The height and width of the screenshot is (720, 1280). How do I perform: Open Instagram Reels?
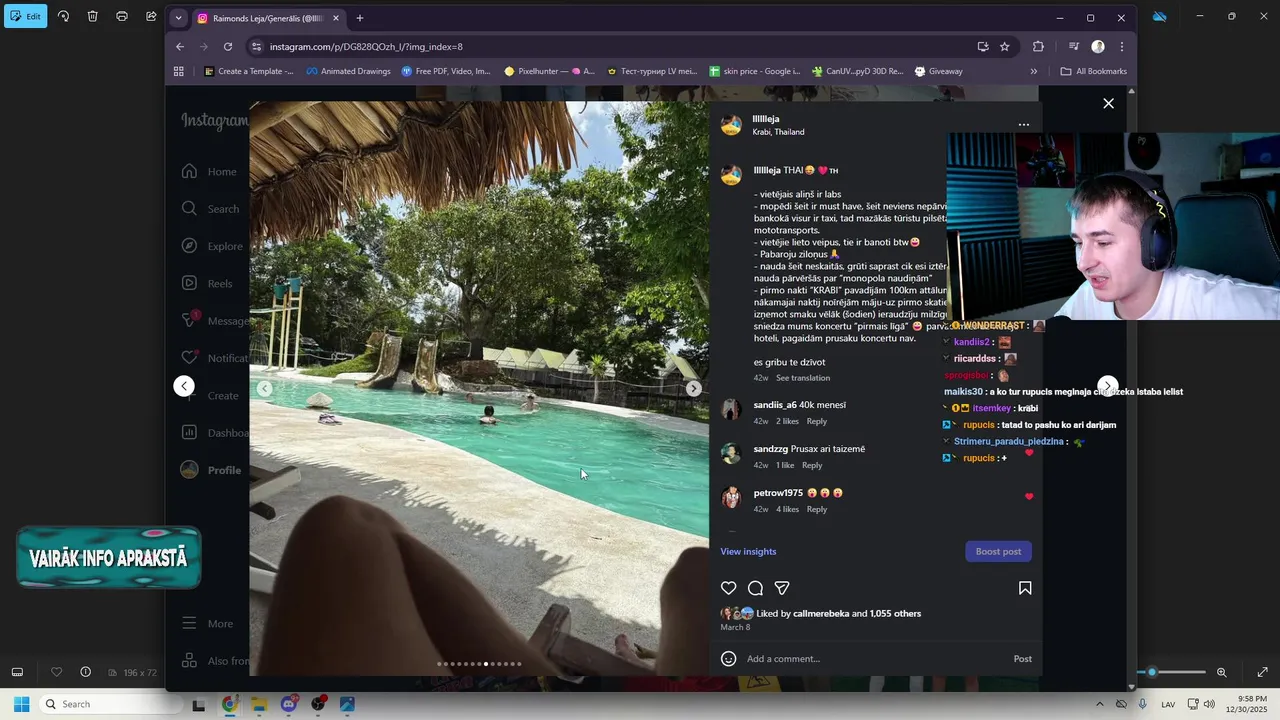pyautogui.click(x=207, y=283)
